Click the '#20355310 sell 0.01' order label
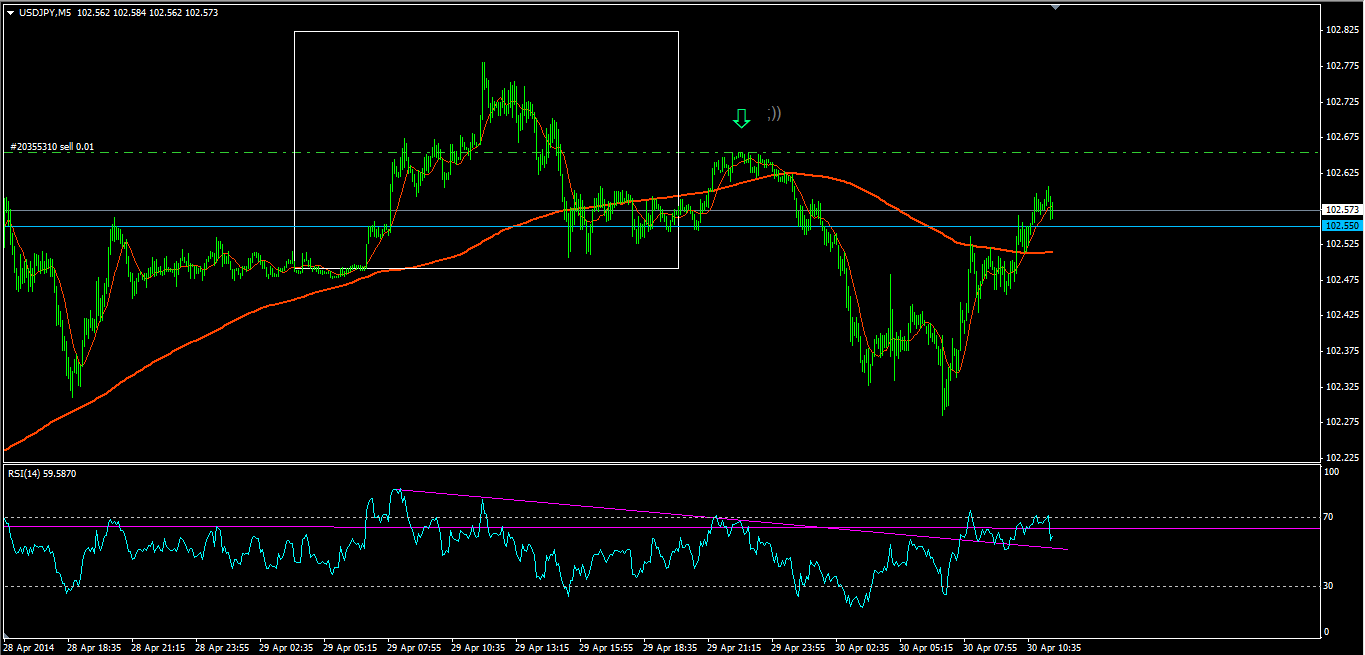The image size is (1365, 655). tap(52, 147)
